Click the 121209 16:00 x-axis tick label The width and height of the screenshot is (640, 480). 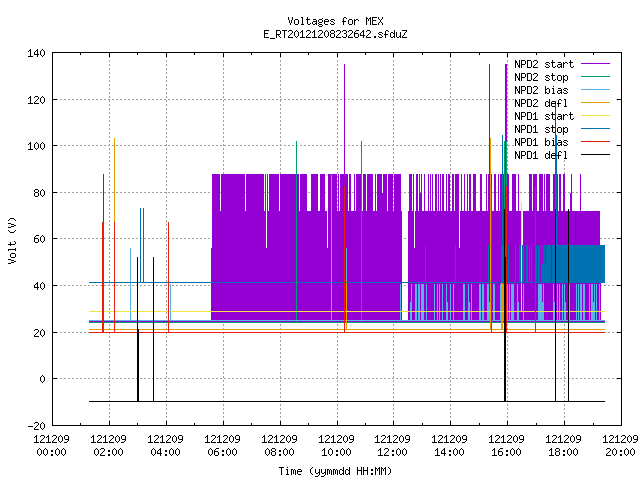tap(506, 446)
